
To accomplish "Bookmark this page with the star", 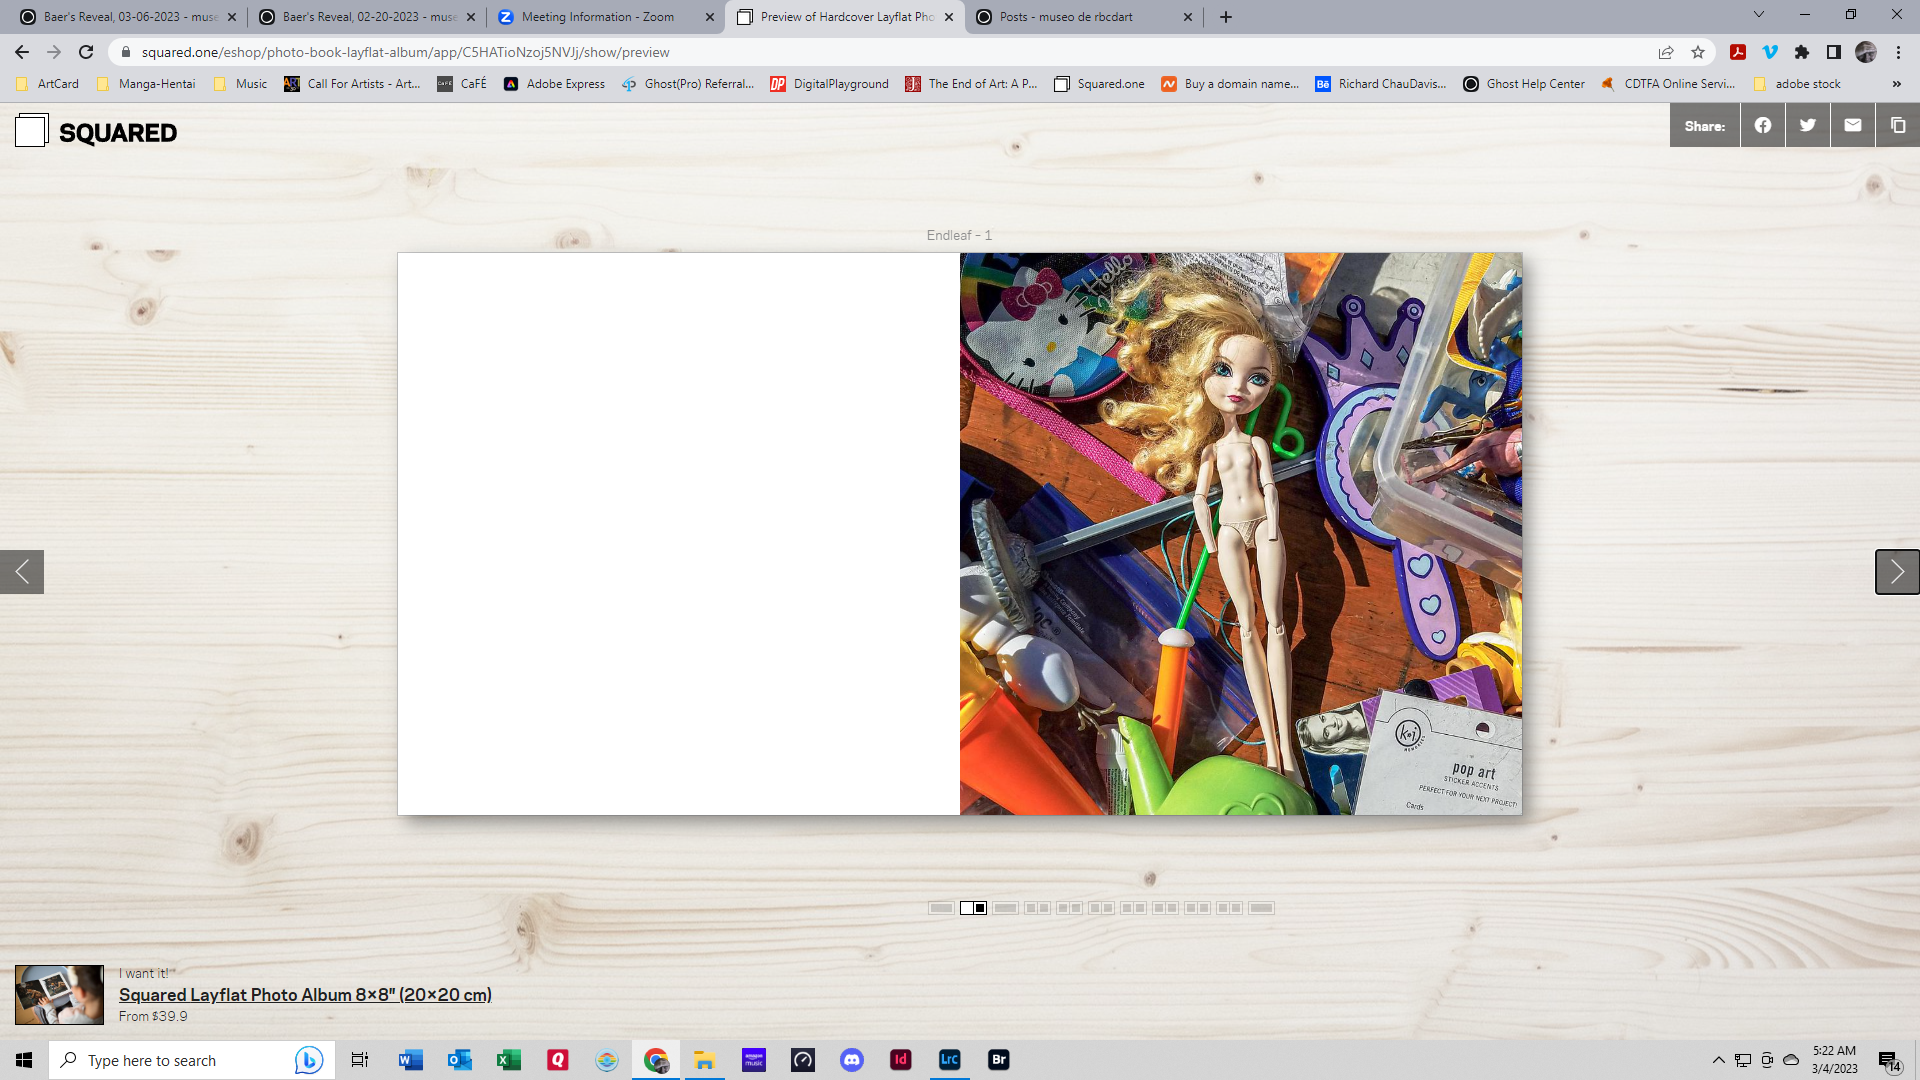I will pos(1698,52).
